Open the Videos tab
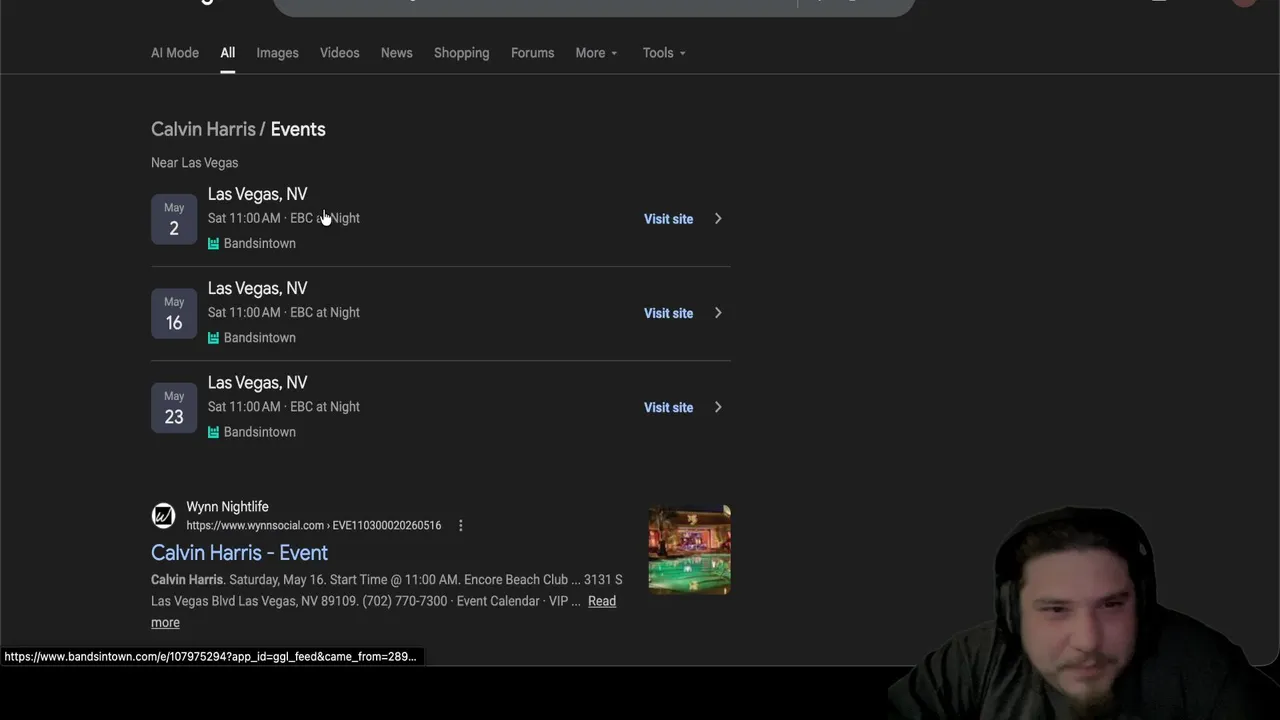This screenshot has width=1280, height=720. tap(339, 53)
